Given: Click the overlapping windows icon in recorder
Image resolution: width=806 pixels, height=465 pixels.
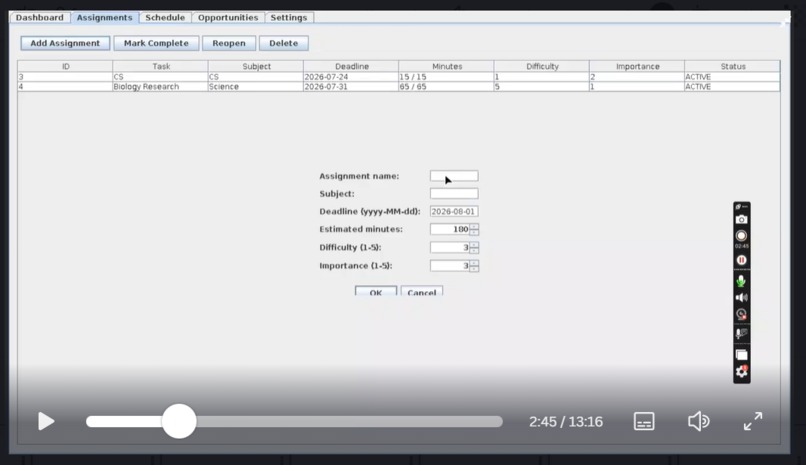Looking at the screenshot, I should pyautogui.click(x=741, y=355).
